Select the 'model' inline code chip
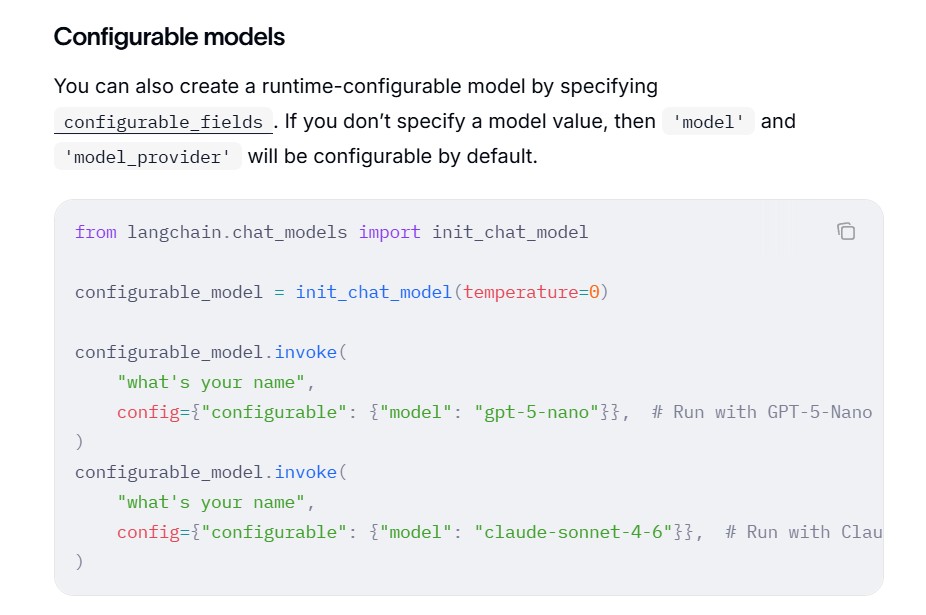The image size is (926, 615). (x=707, y=122)
